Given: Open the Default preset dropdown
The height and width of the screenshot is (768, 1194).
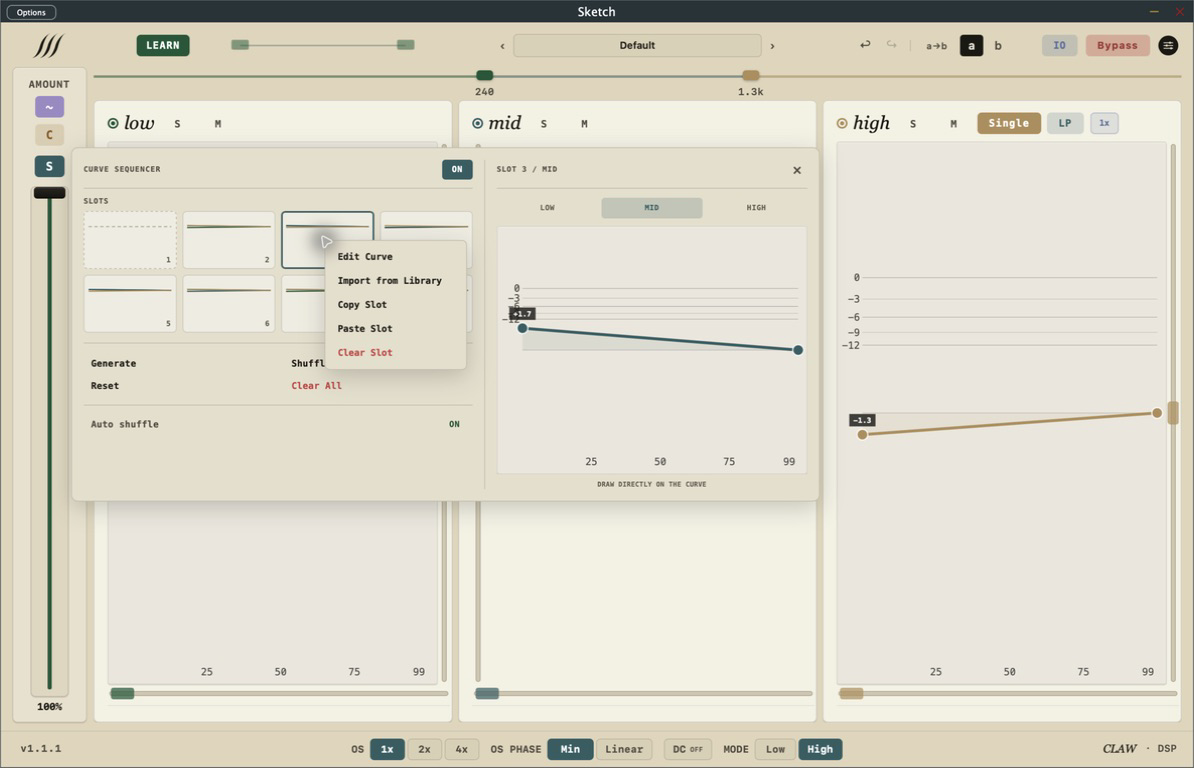Looking at the screenshot, I should (637, 46).
